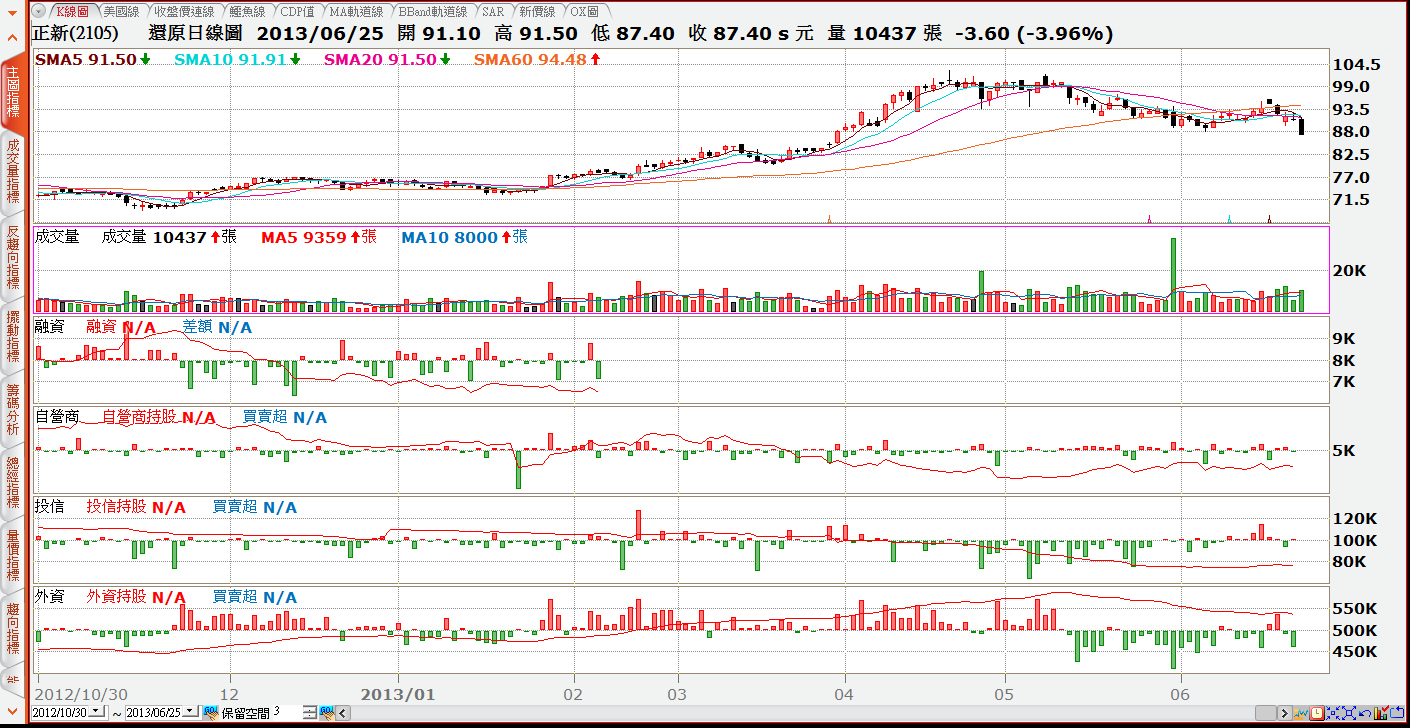Click the 2013/01 date axis label
Viewport: 1410px width, 728px height.
tap(398, 693)
